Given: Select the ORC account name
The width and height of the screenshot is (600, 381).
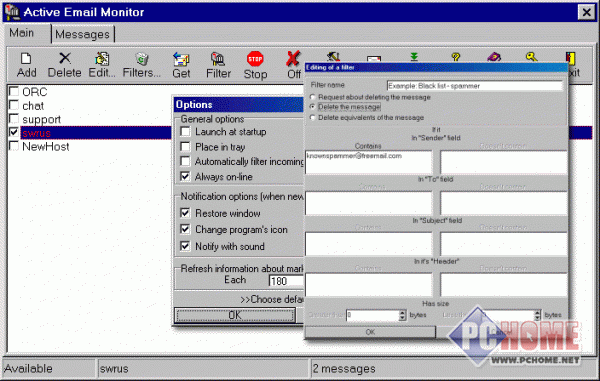Looking at the screenshot, I should 34,92.
